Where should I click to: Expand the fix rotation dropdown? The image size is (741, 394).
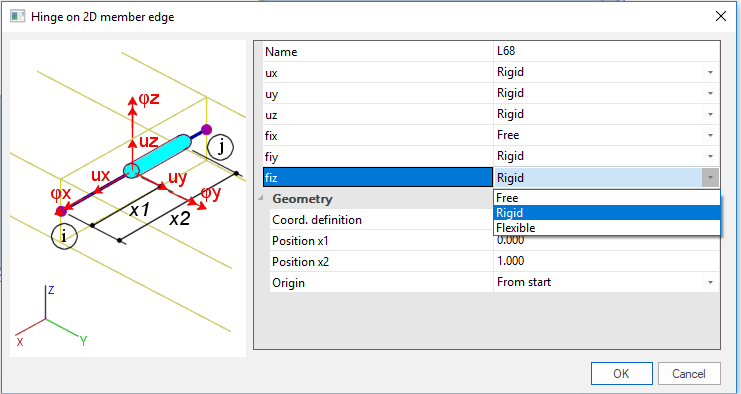(x=710, y=136)
